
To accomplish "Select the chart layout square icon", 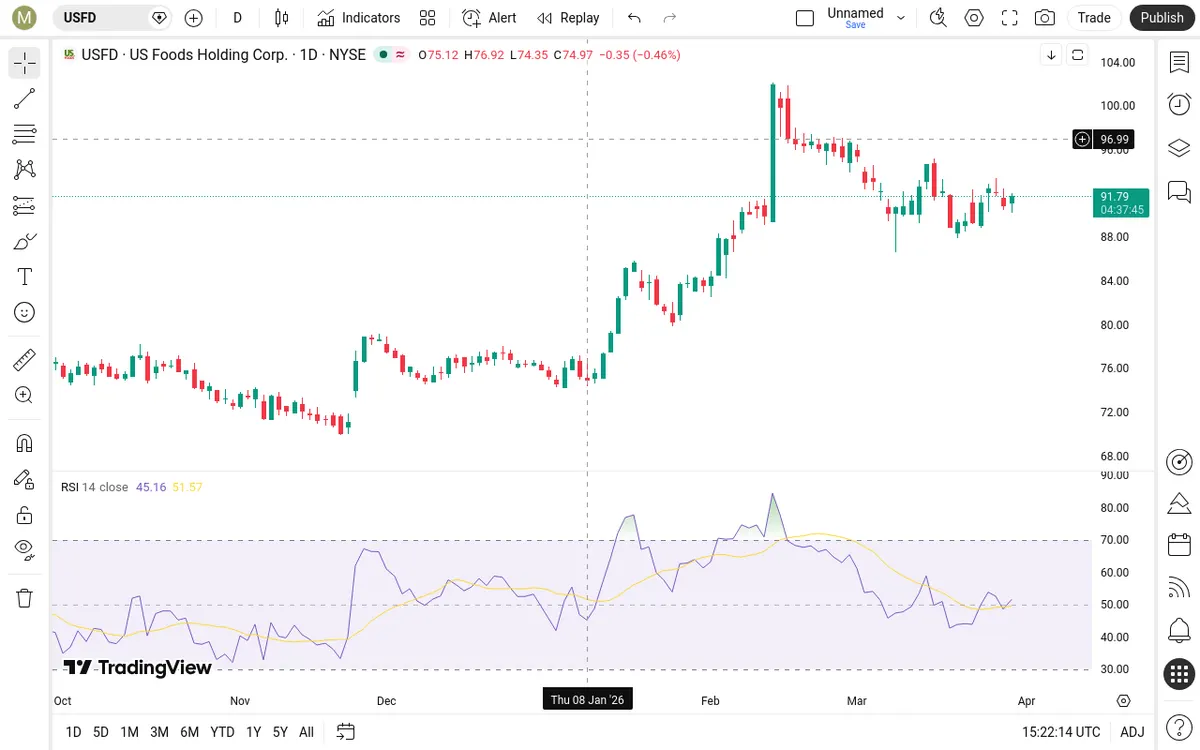I will pos(805,17).
